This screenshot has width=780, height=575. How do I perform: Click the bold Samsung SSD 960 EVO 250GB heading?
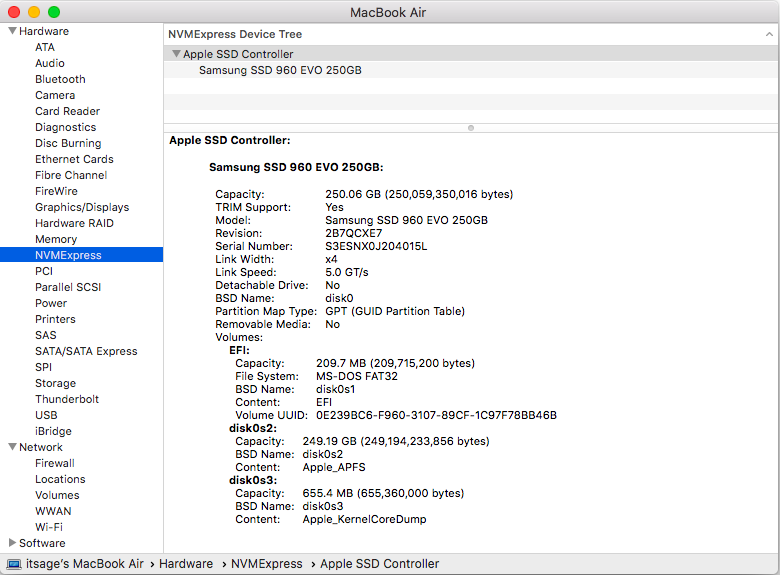(296, 168)
